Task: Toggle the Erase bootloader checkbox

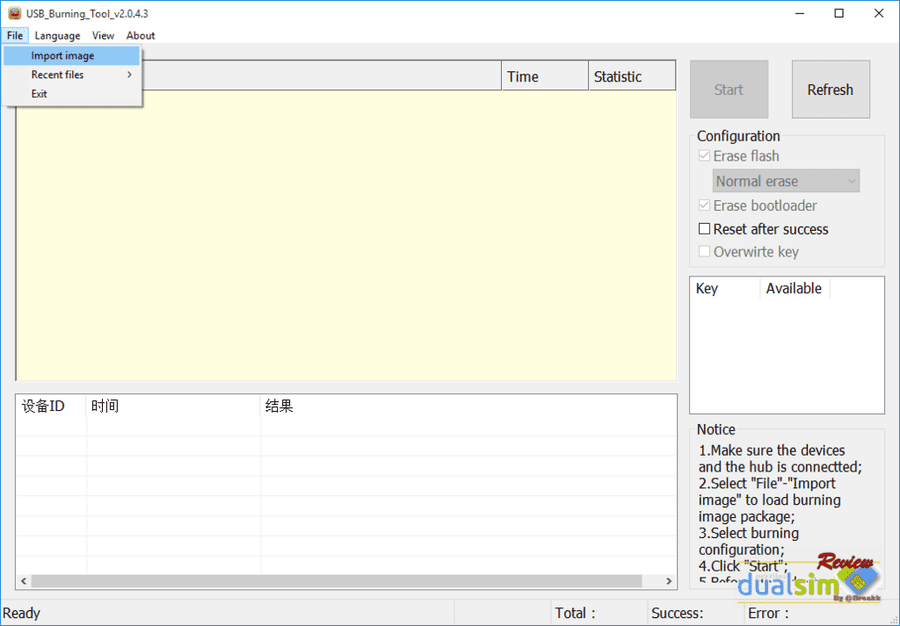Action: pos(704,205)
